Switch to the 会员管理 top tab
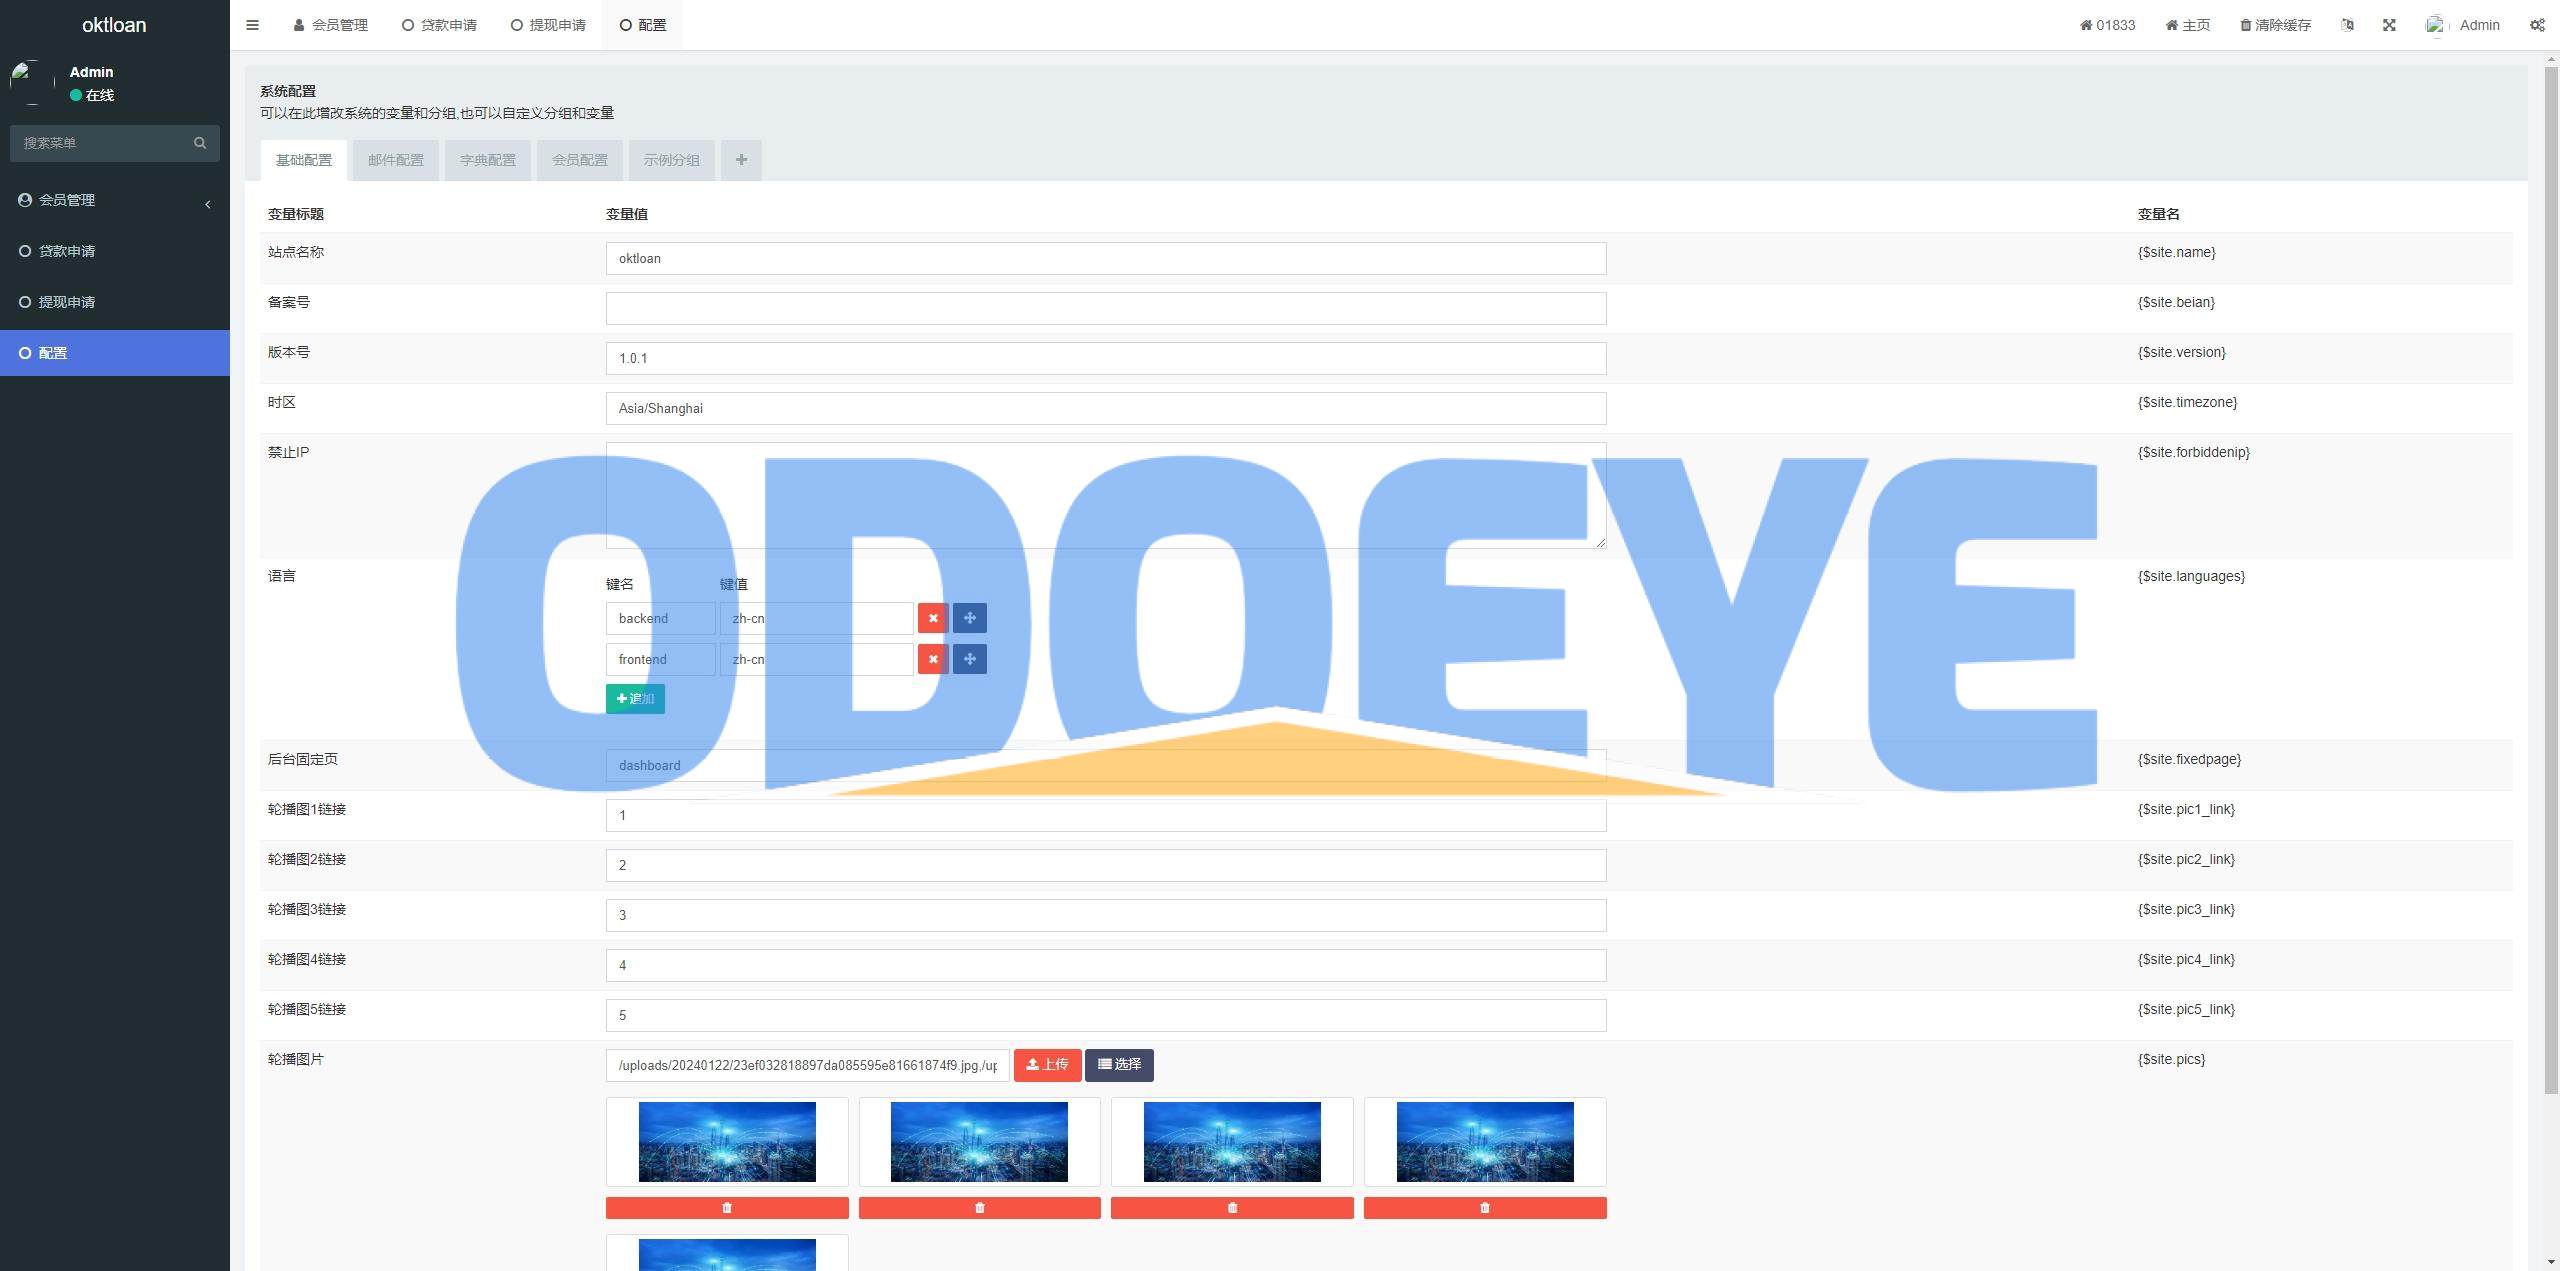This screenshot has width=2560, height=1271. pyautogui.click(x=331, y=25)
